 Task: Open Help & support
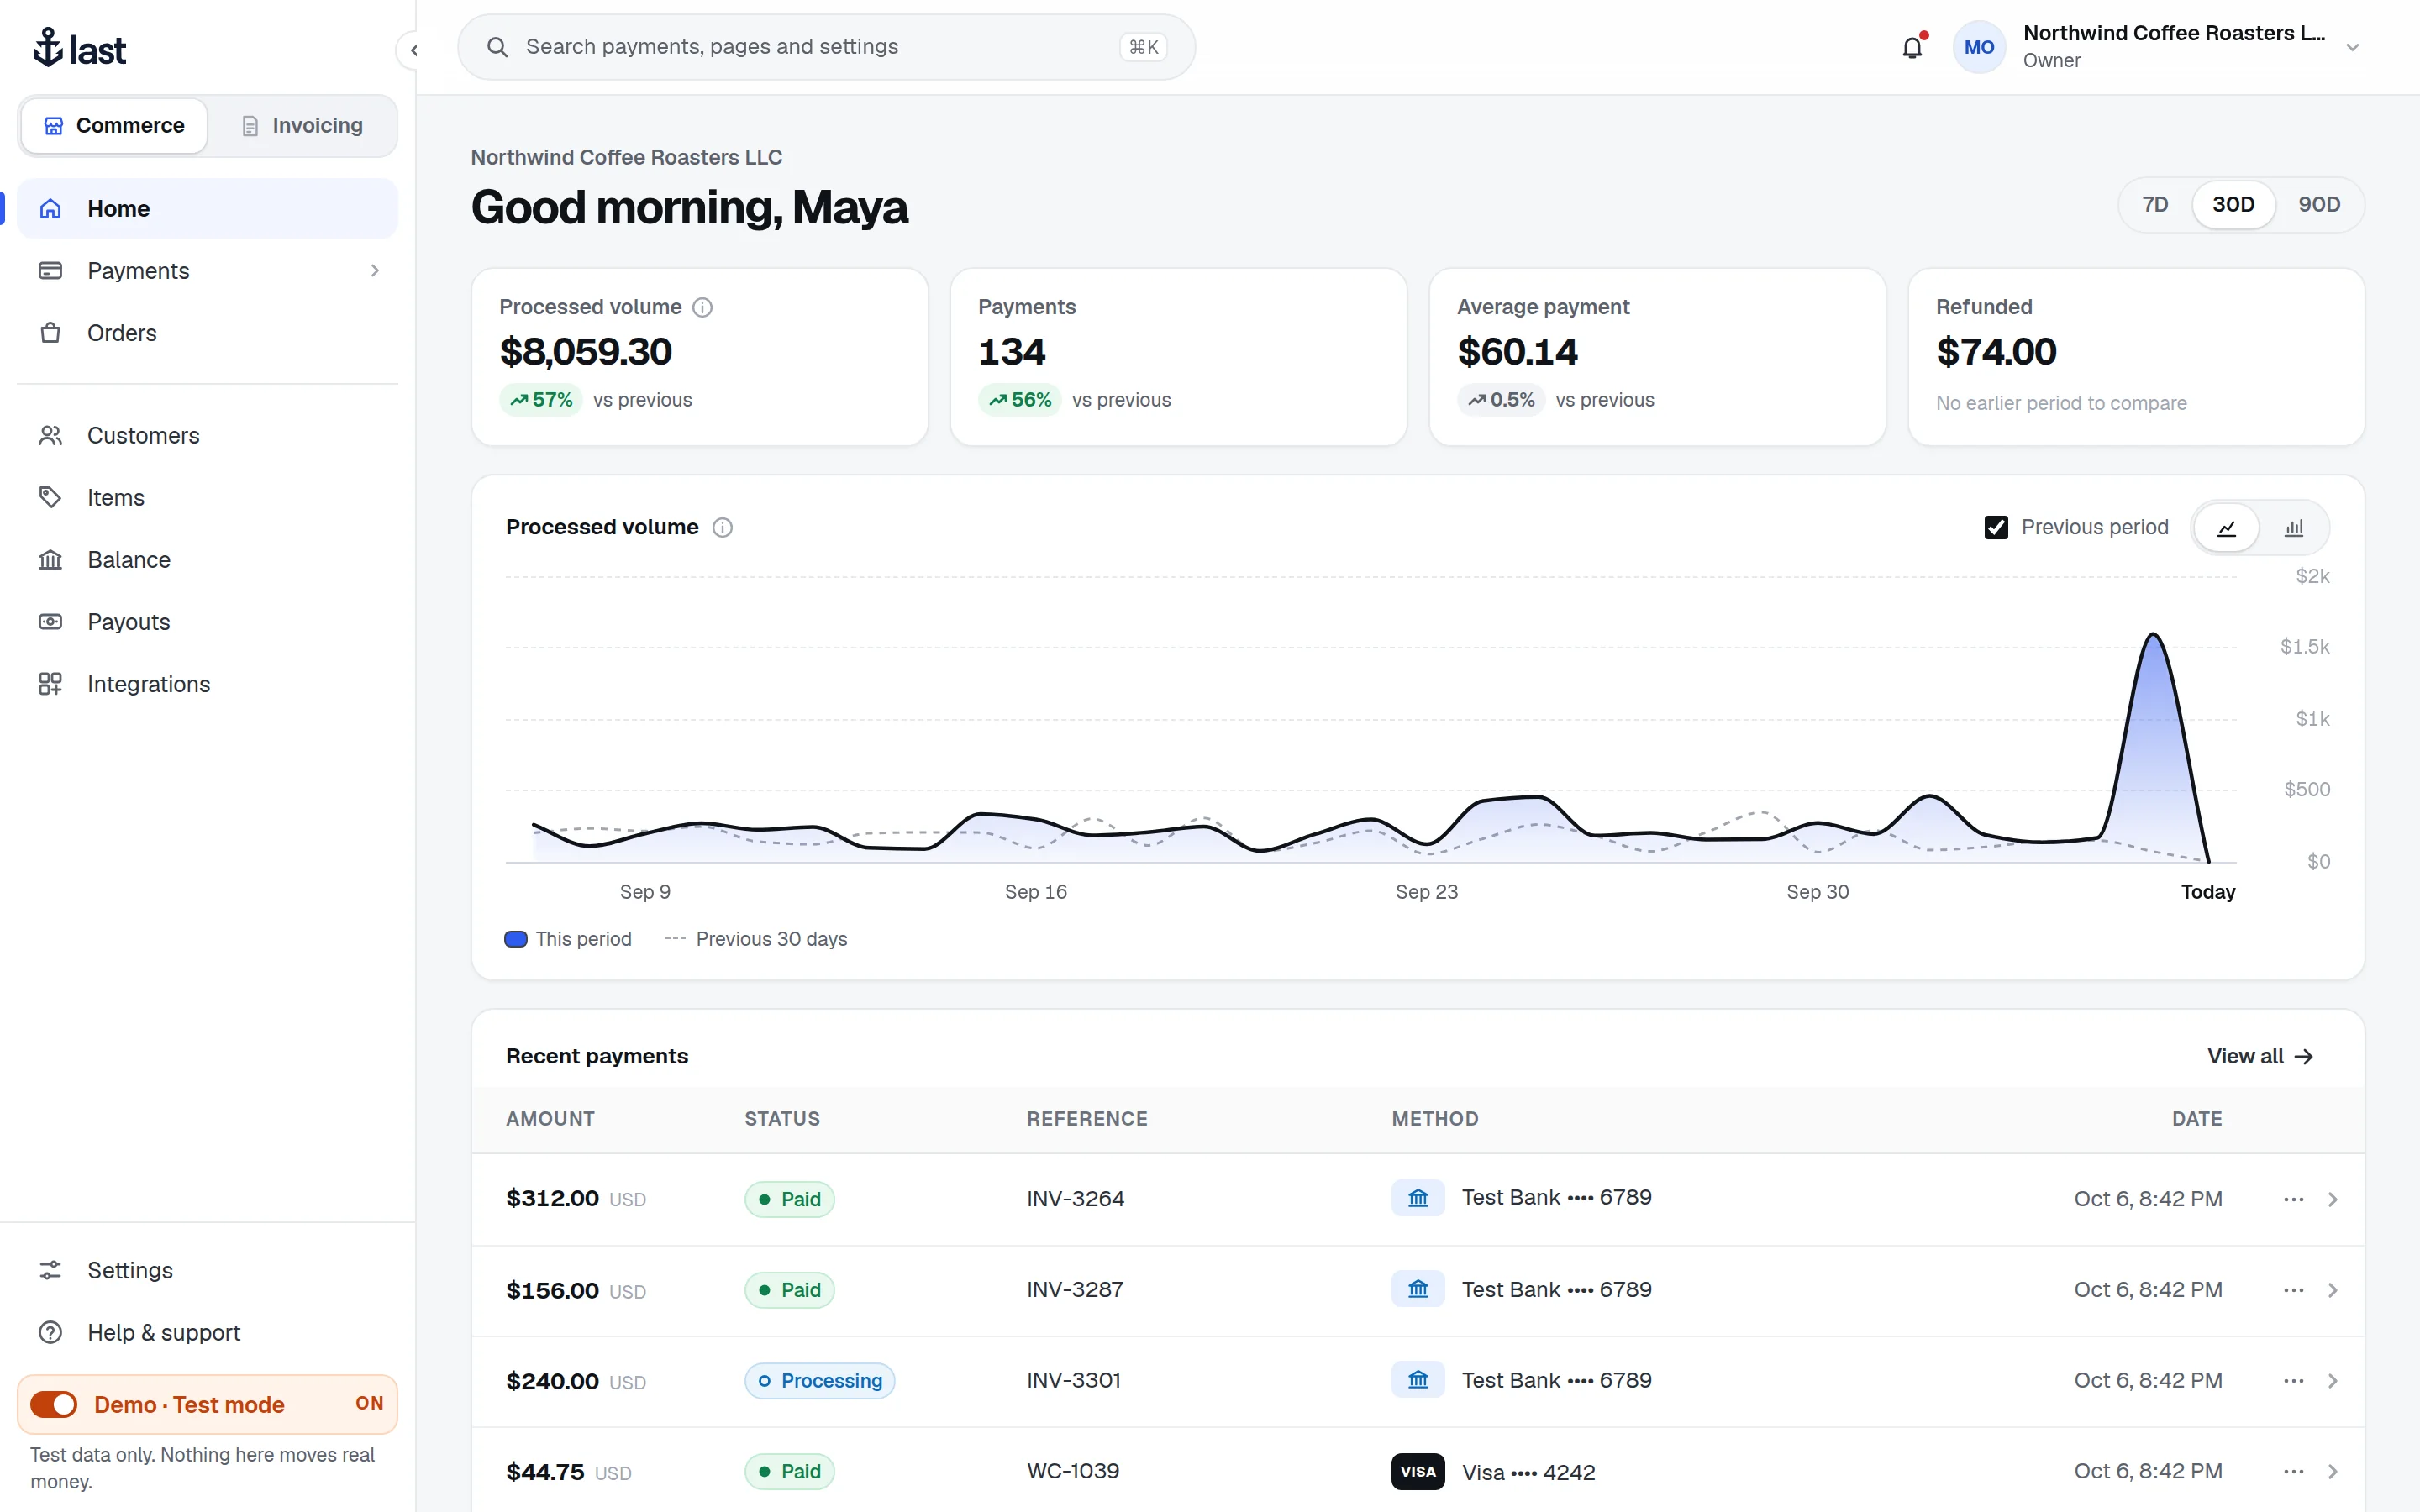pos(207,1332)
